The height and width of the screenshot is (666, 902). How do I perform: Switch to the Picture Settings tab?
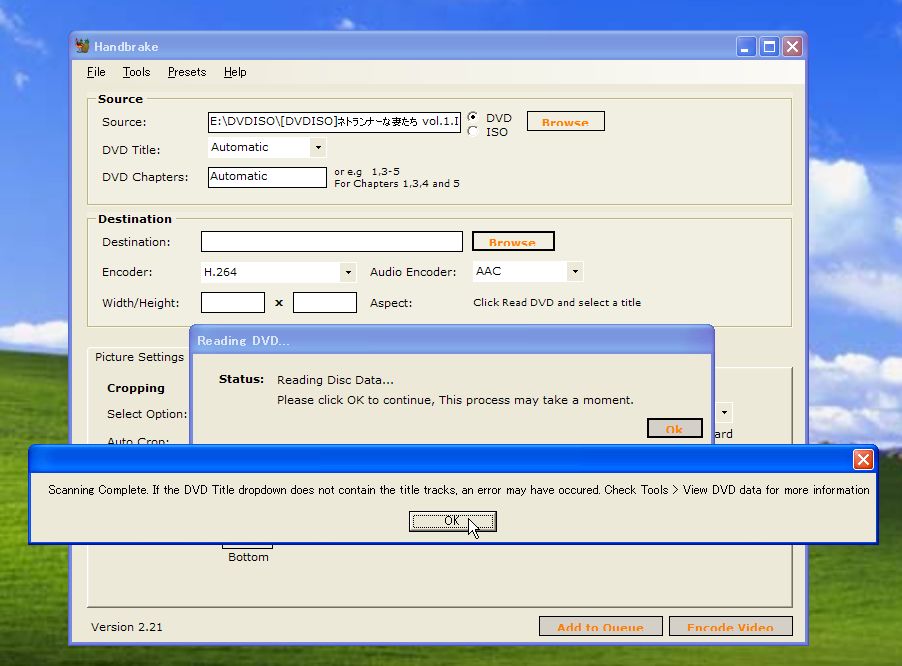coord(139,357)
